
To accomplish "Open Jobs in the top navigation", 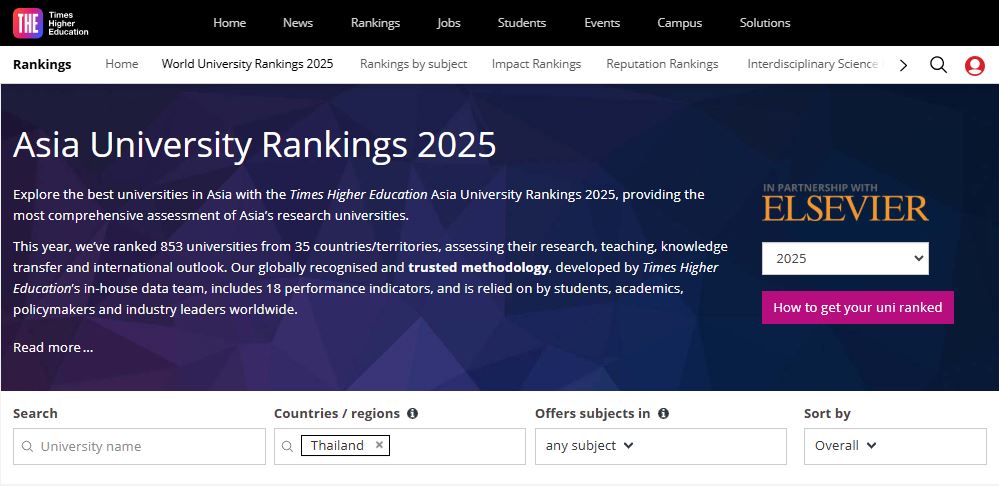I will pyautogui.click(x=449, y=23).
